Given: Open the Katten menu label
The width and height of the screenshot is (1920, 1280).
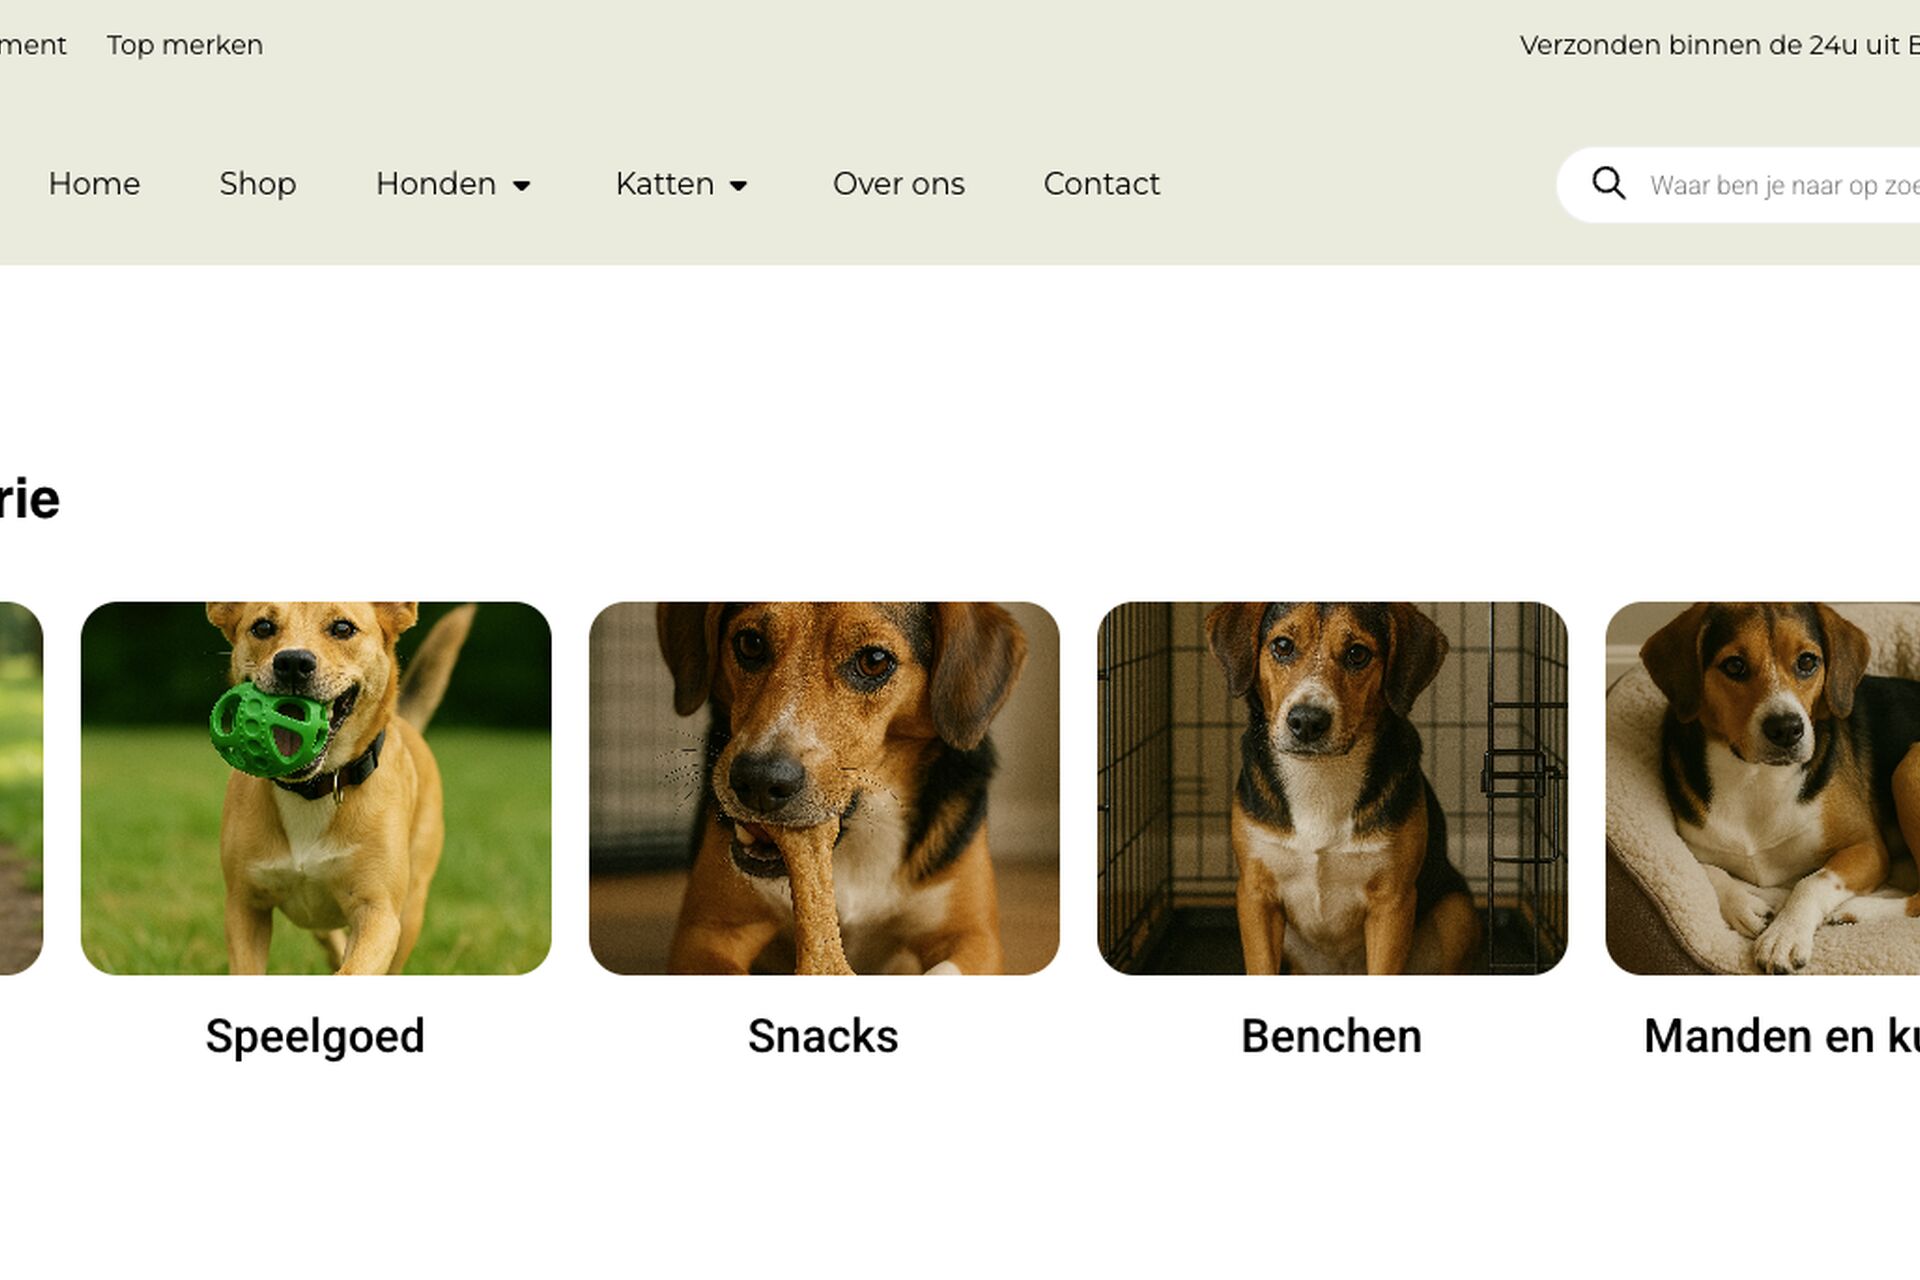Looking at the screenshot, I should point(665,184).
